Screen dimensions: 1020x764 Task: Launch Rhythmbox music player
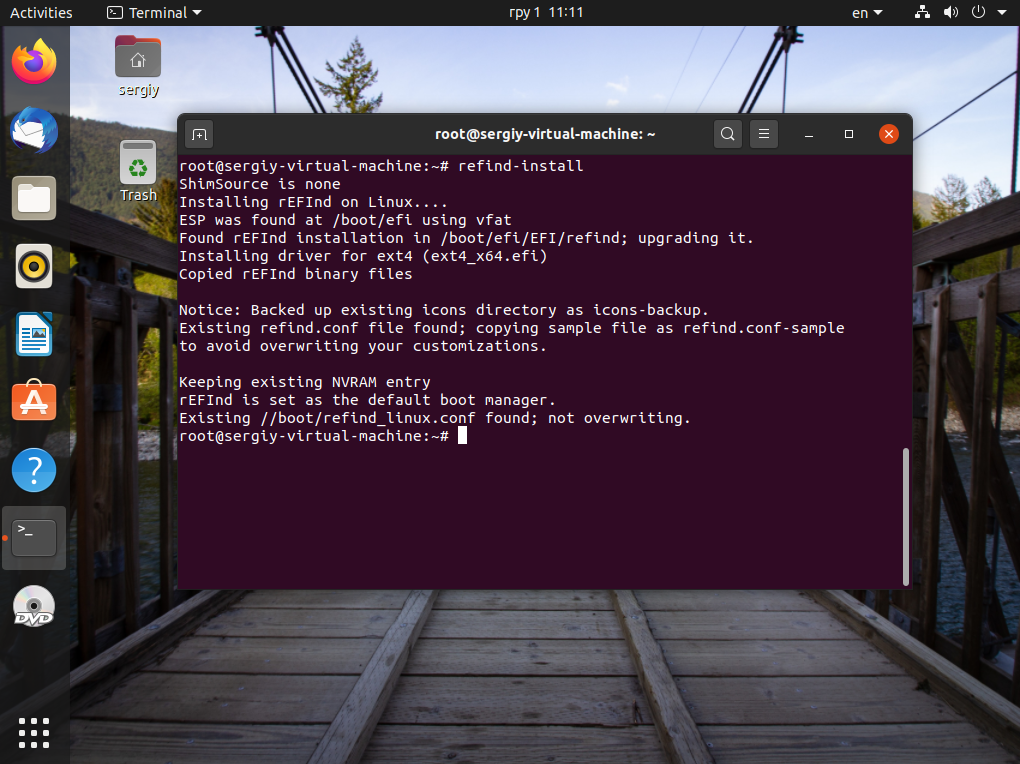(x=34, y=267)
